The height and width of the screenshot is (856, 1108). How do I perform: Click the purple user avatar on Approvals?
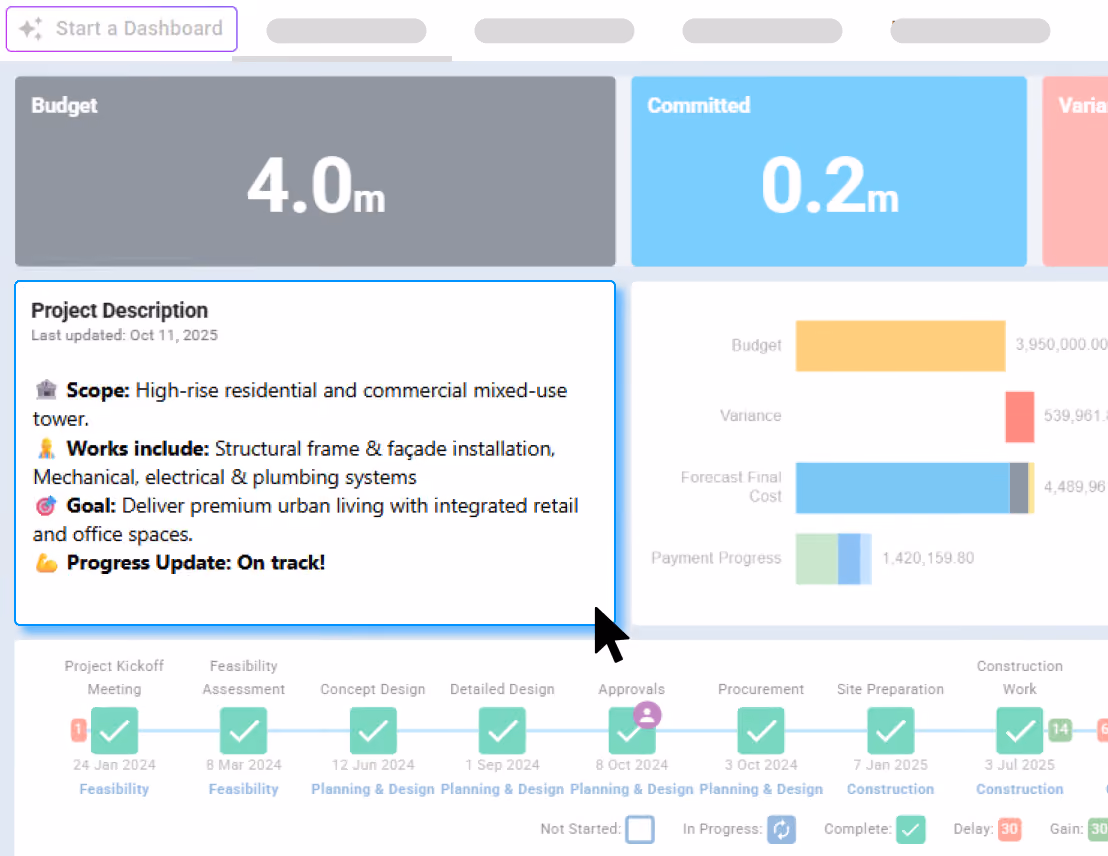pyautogui.click(x=647, y=715)
